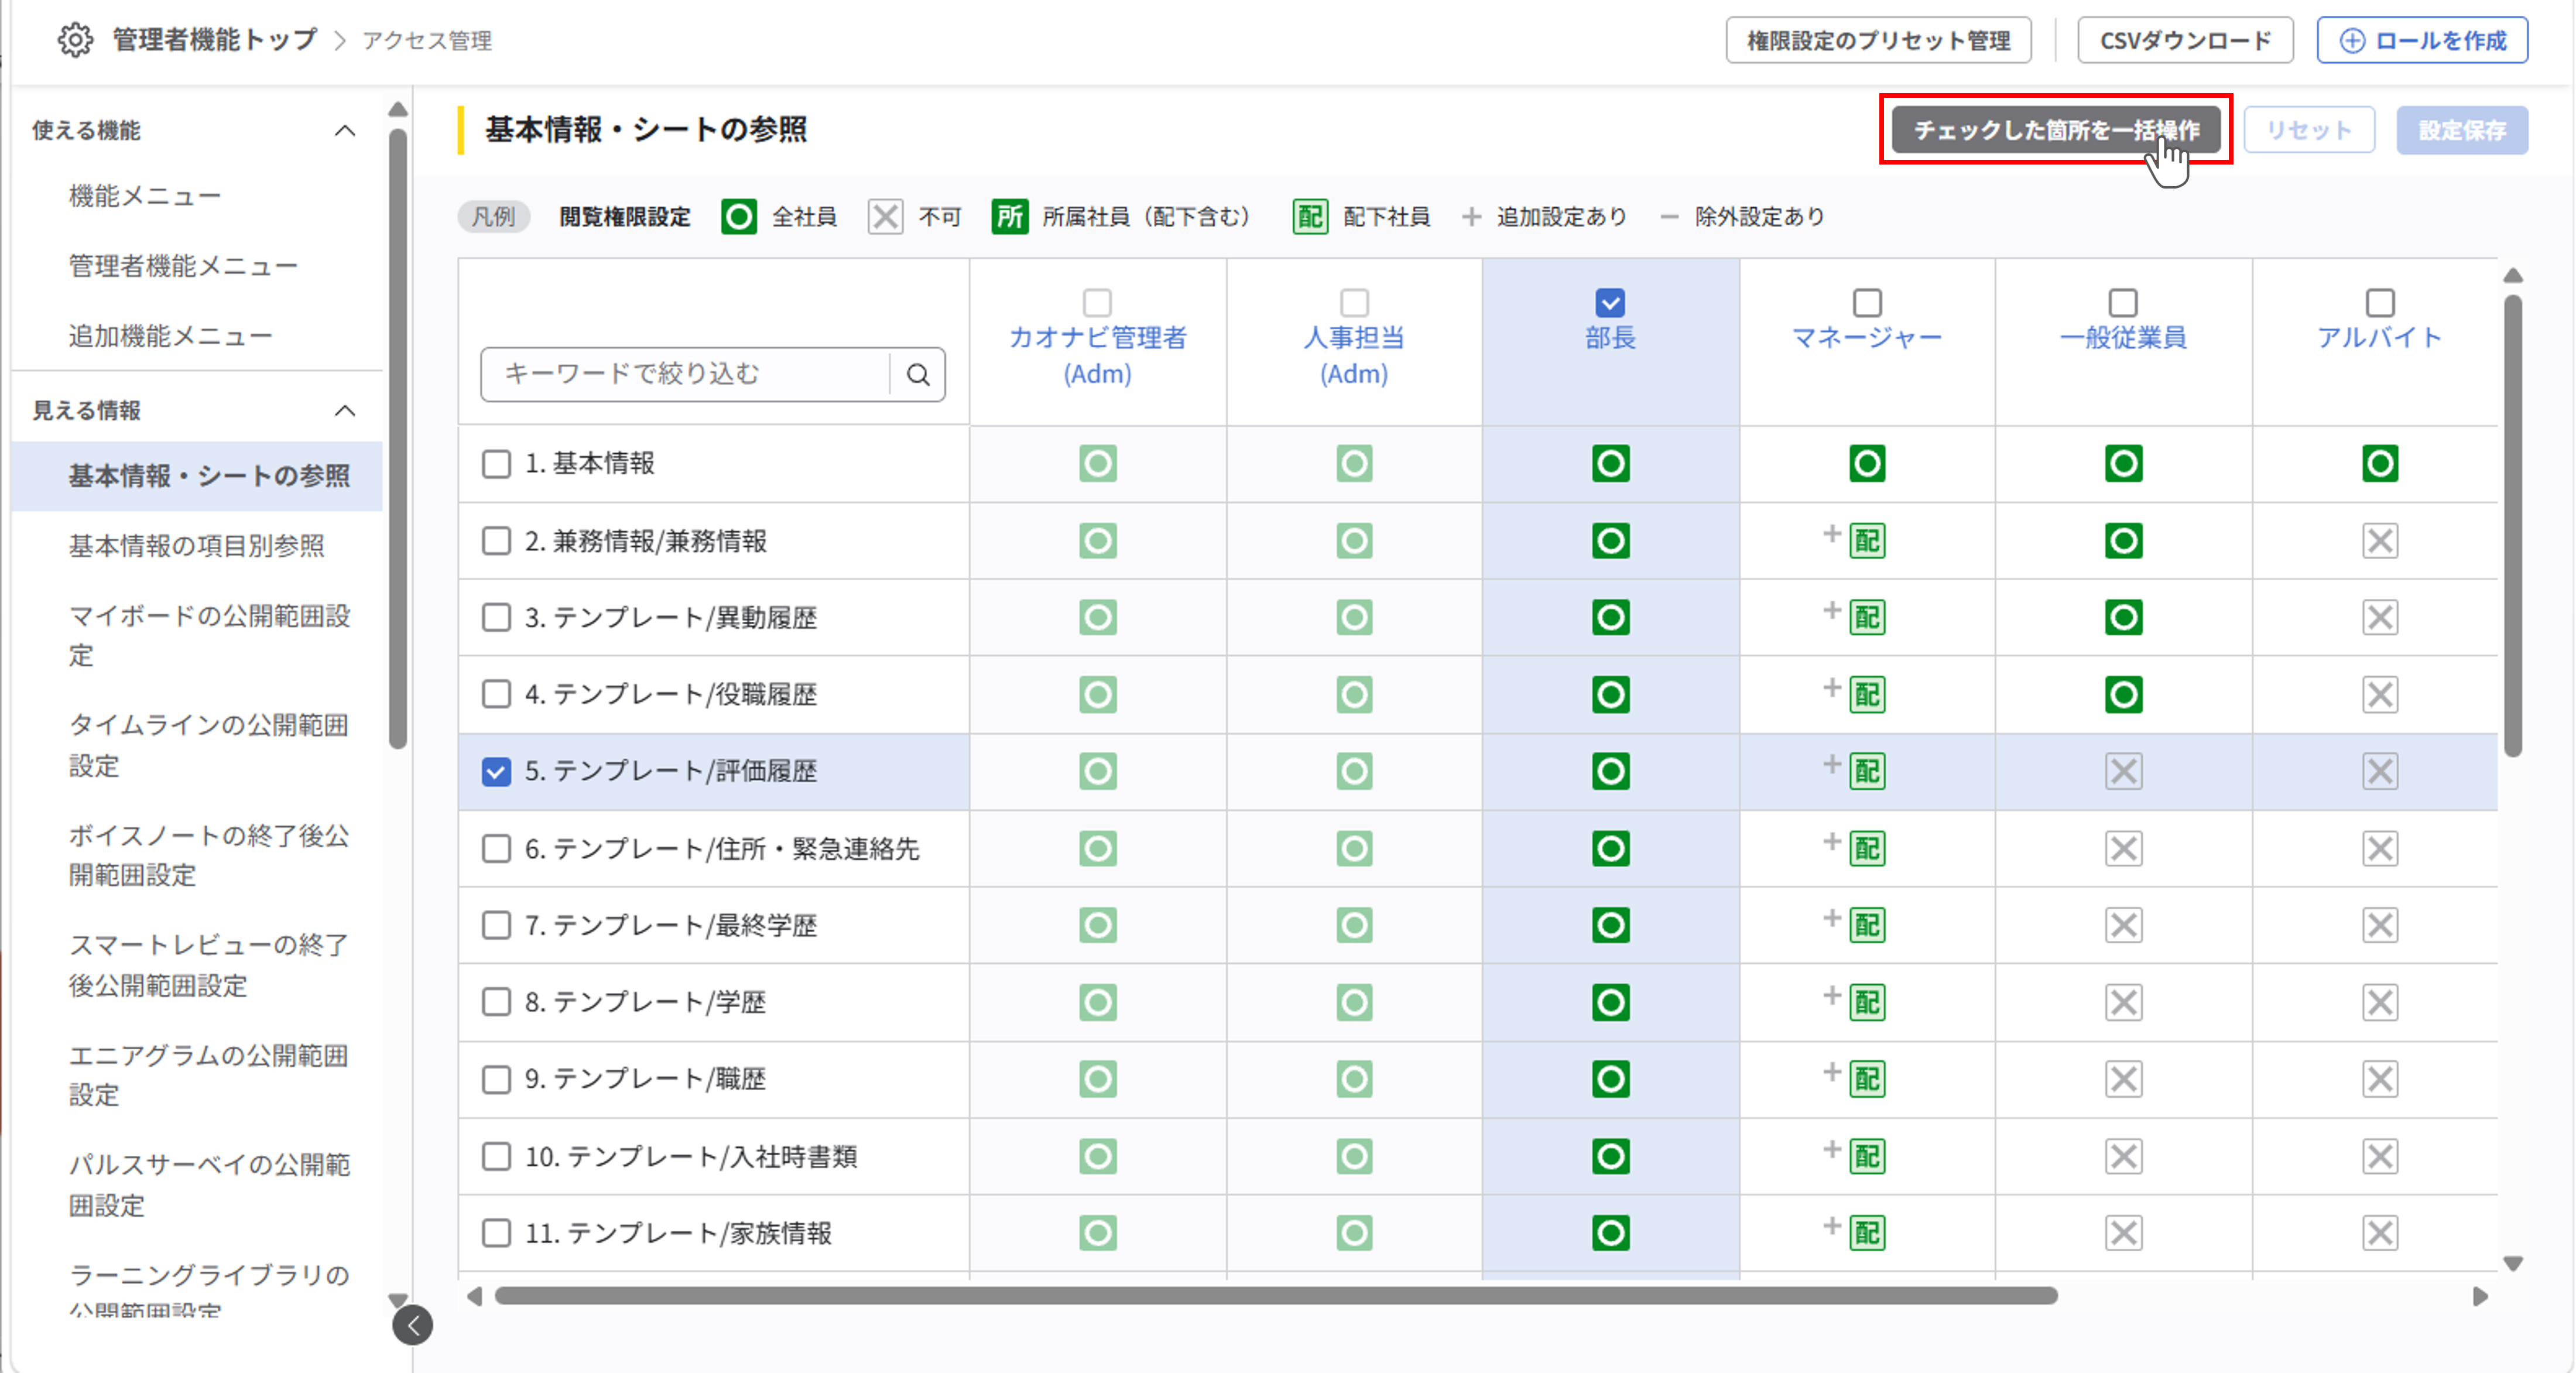
Task: Check the 2. 兼務情報/兼務情報 row checkbox
Action: pos(496,541)
